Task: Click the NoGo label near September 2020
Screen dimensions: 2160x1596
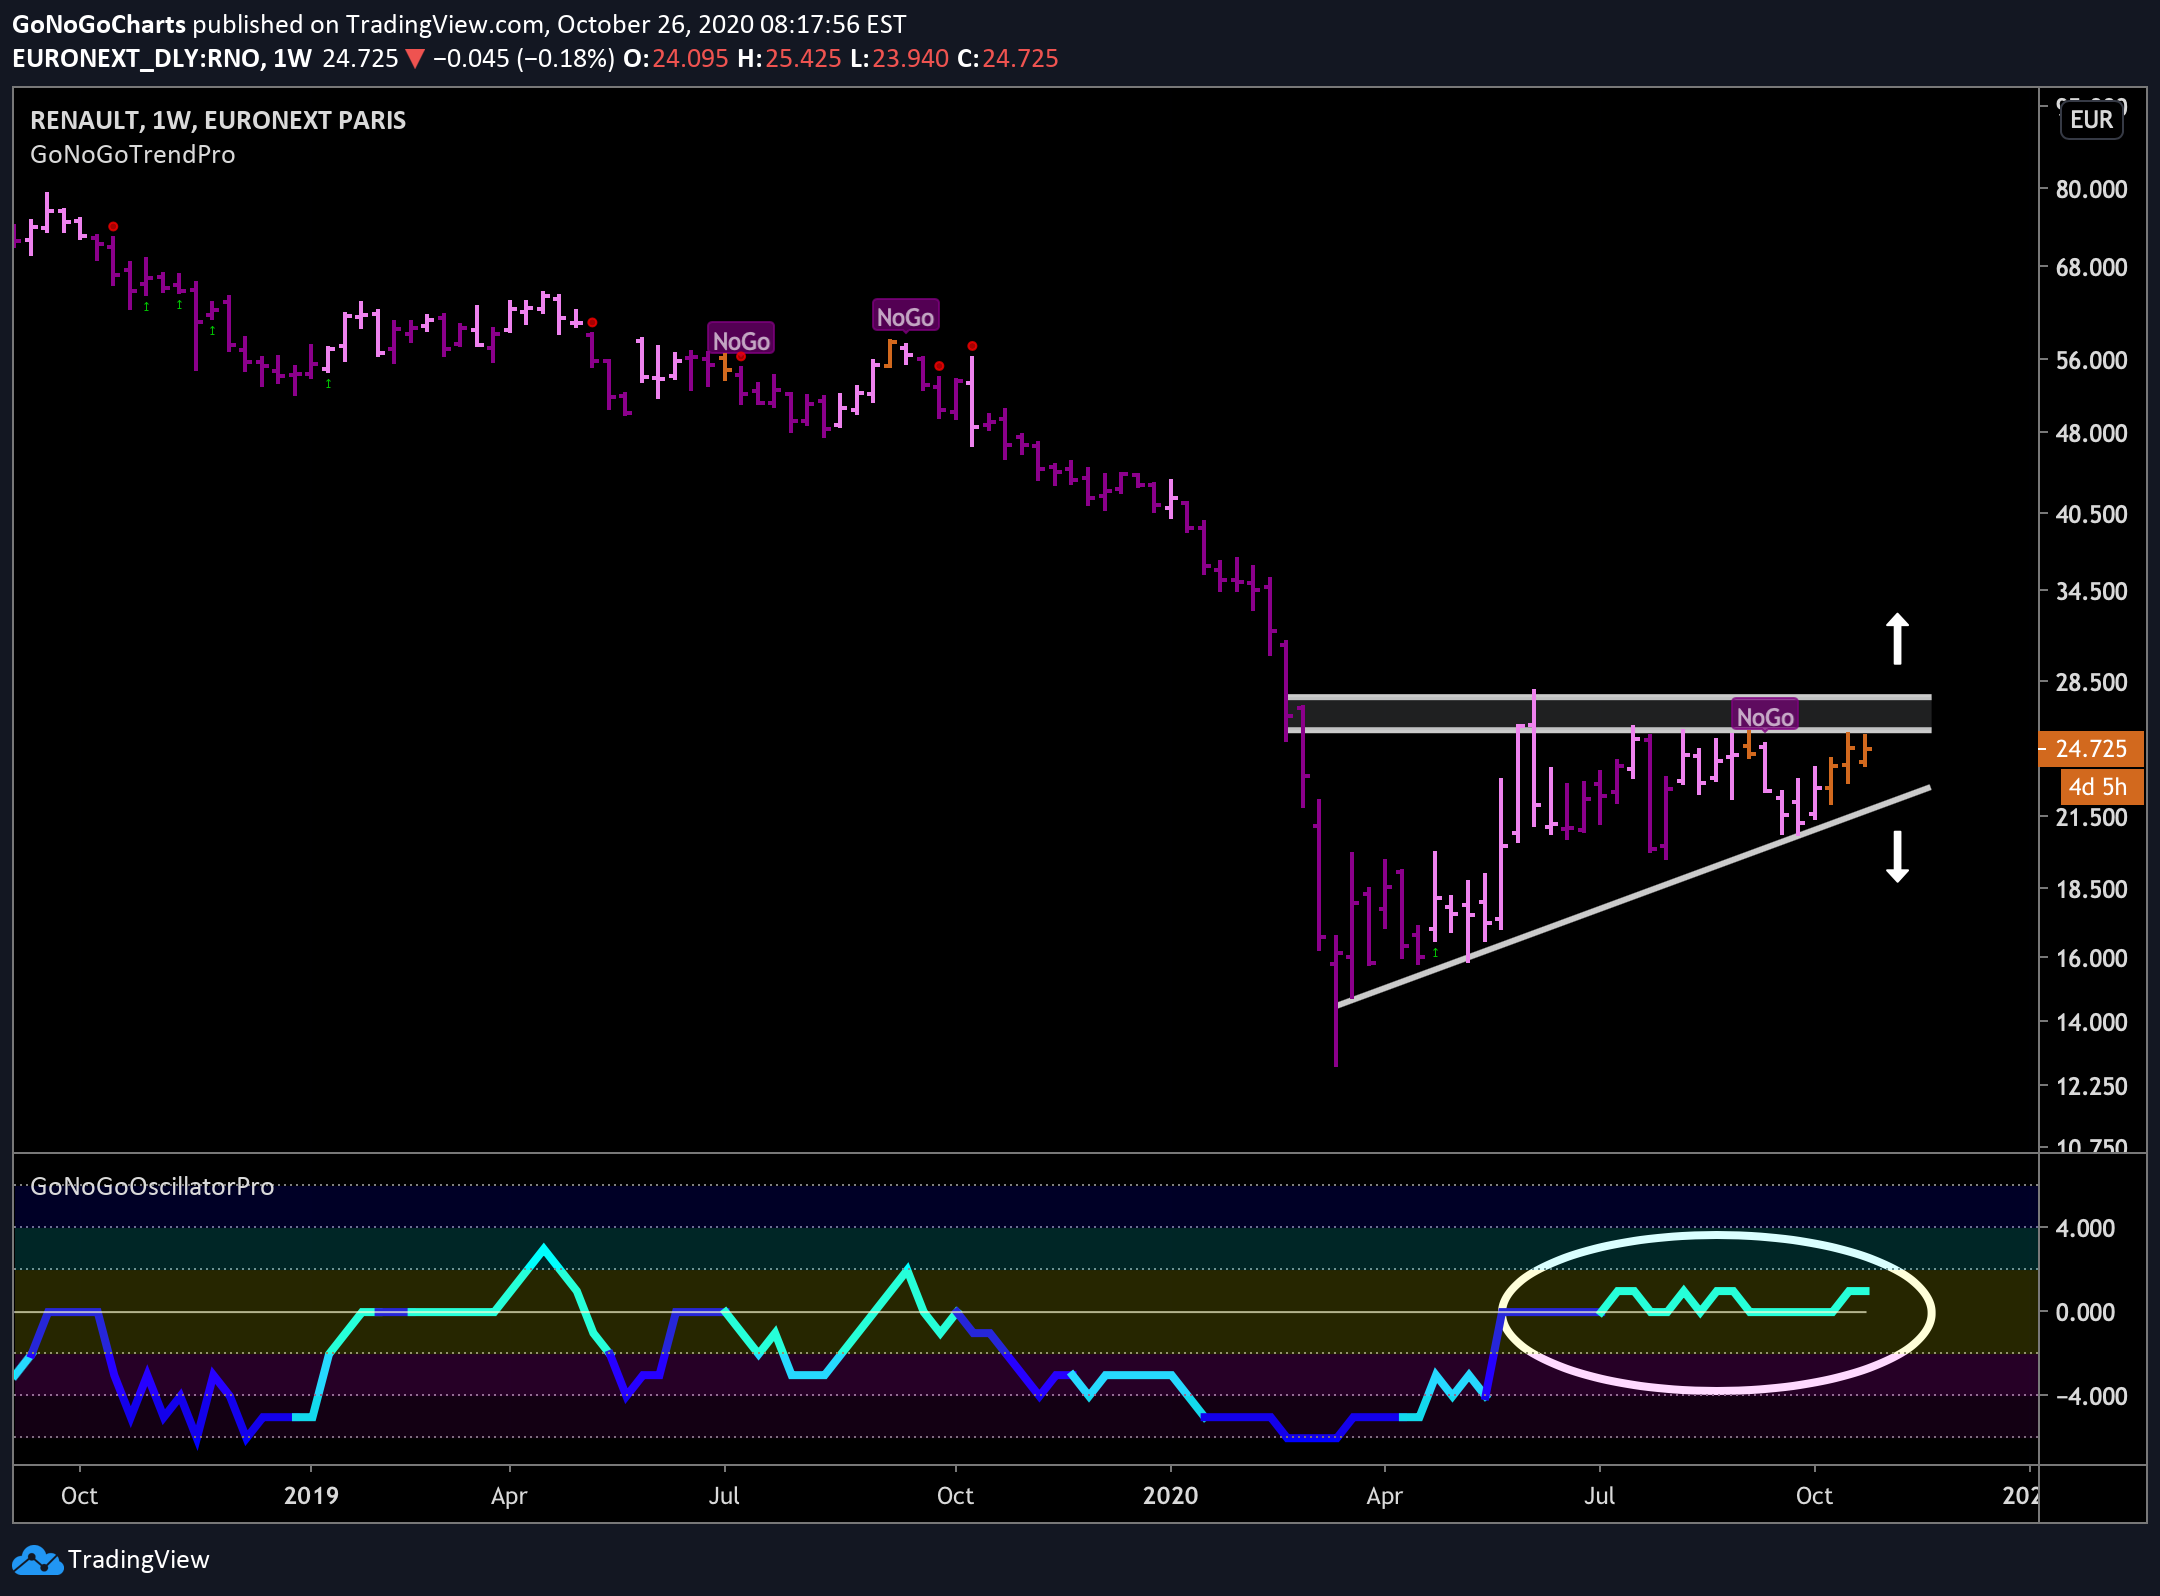Action: pos(1765,717)
